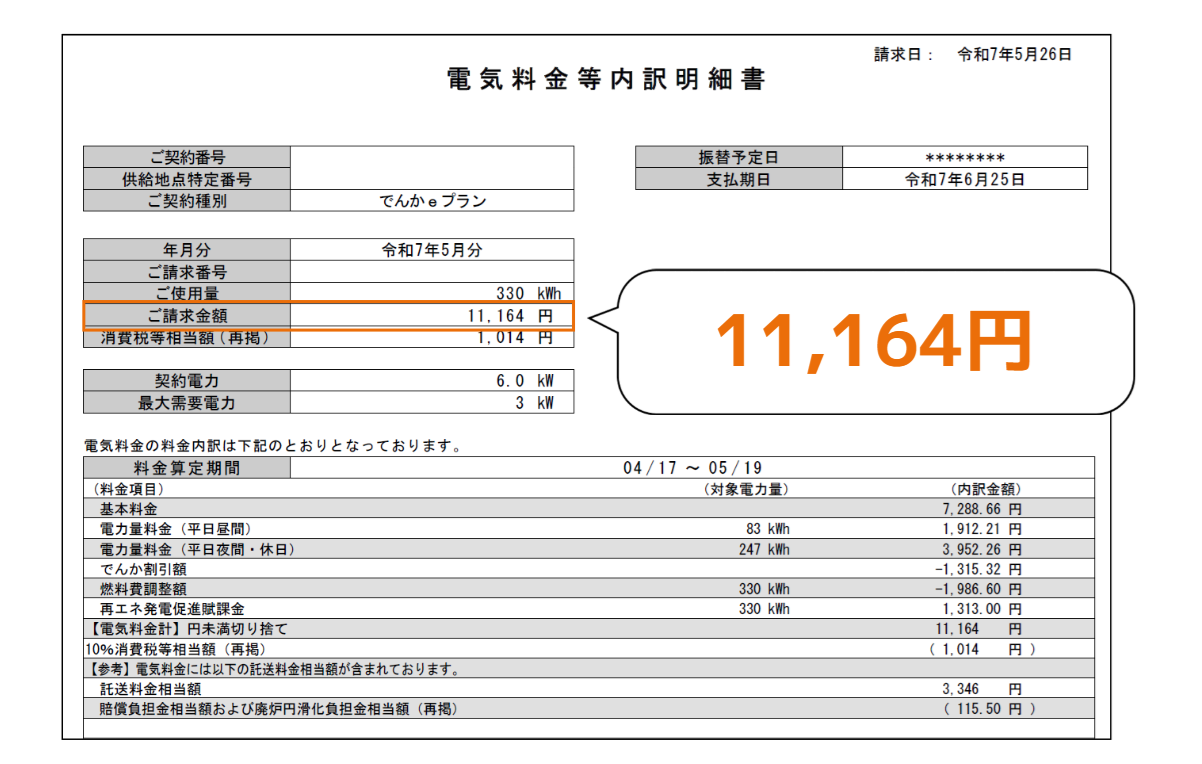Select the 支払期日 date 令和7年6月25日
This screenshot has height=764, width=1202.
pos(964,179)
